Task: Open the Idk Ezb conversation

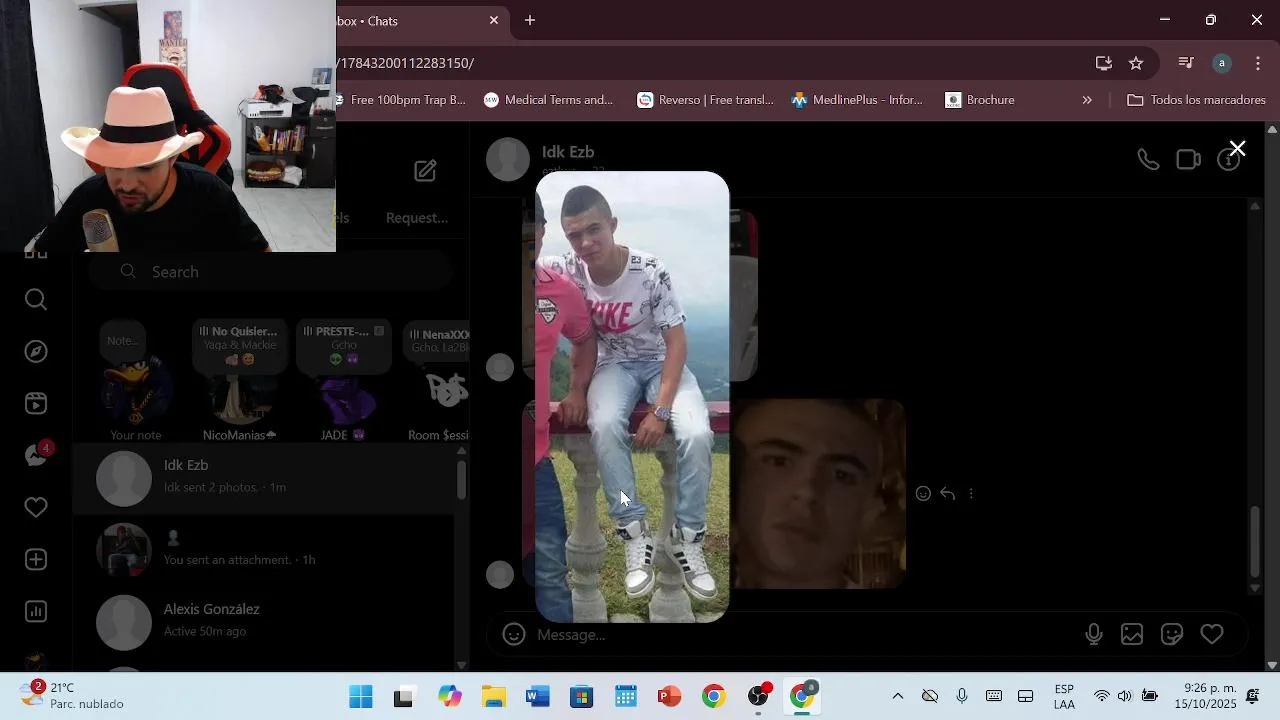Action: point(262,478)
